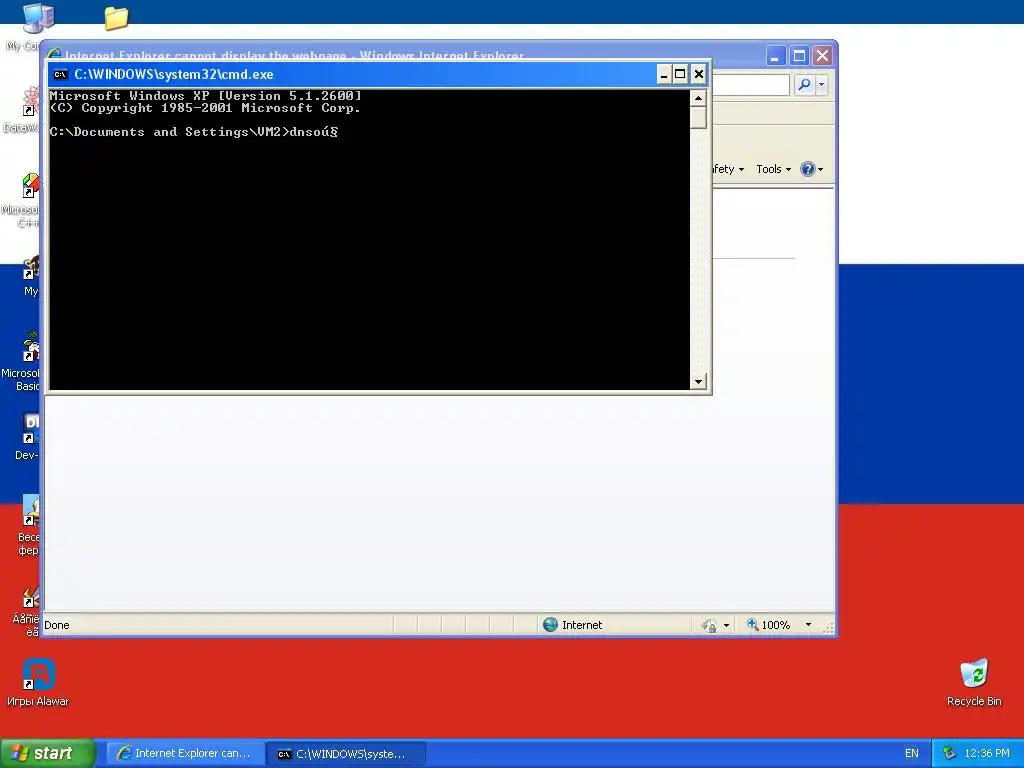This screenshot has height=768, width=1024.
Task: Click the 100% zoom level button
Action: (769, 625)
